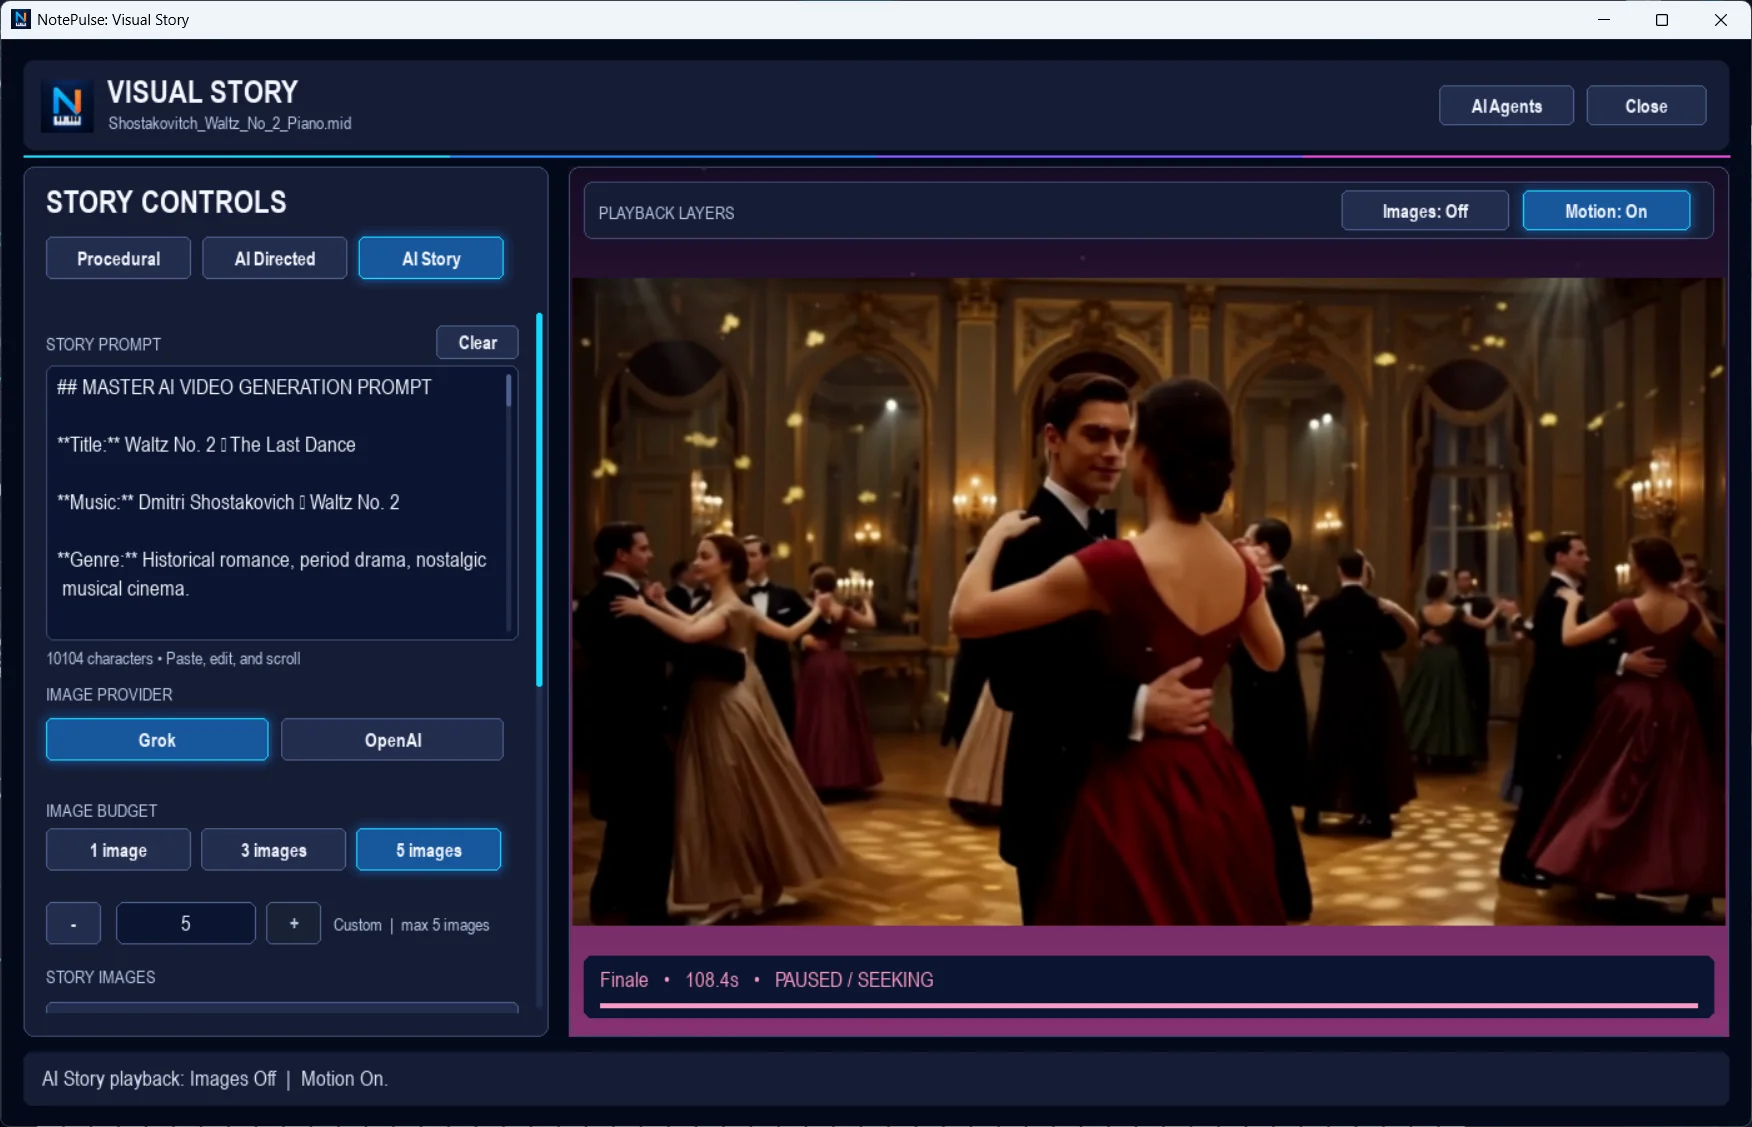Switch to AI Directed mode
1752x1127 pixels.
275,258
